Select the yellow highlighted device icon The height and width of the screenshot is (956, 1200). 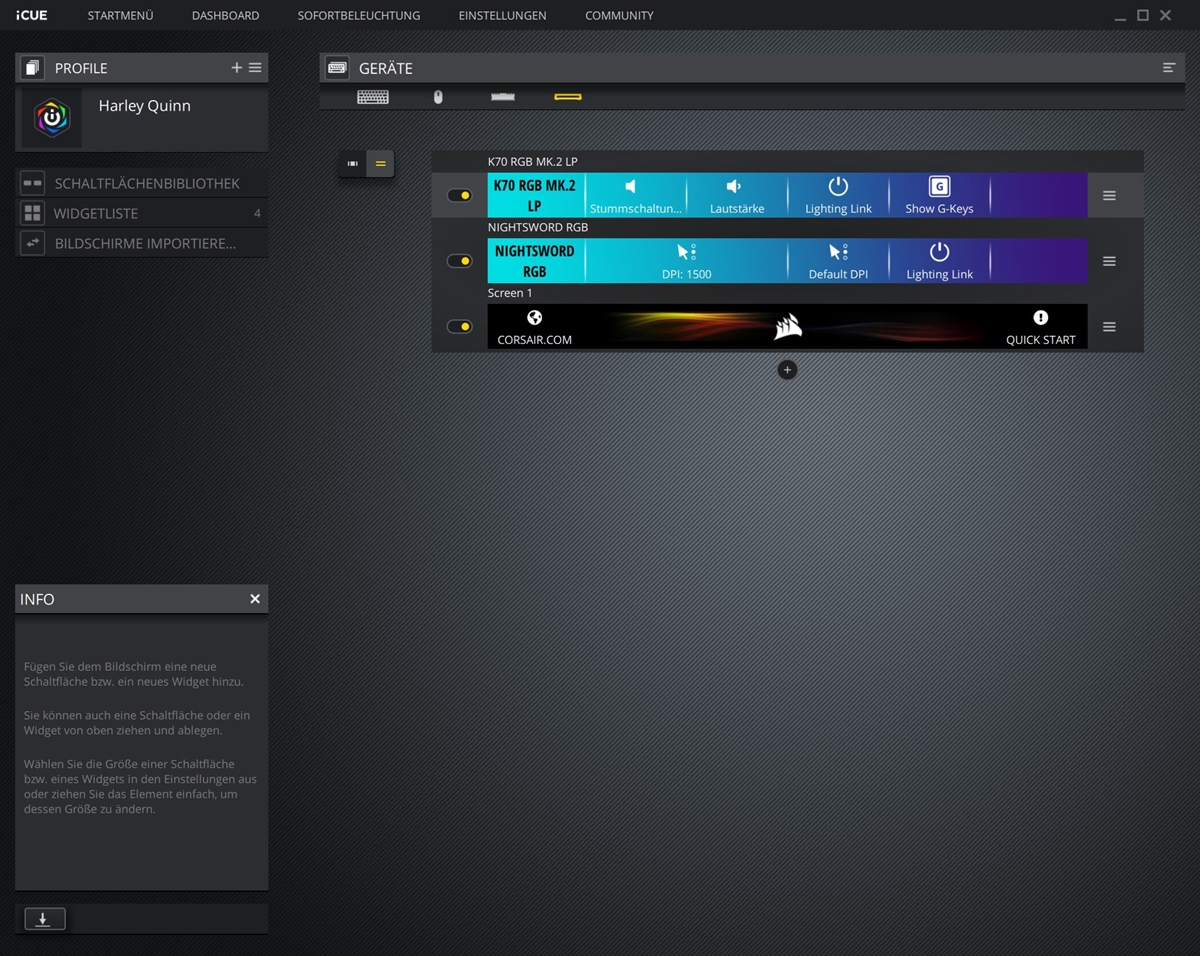coord(568,97)
